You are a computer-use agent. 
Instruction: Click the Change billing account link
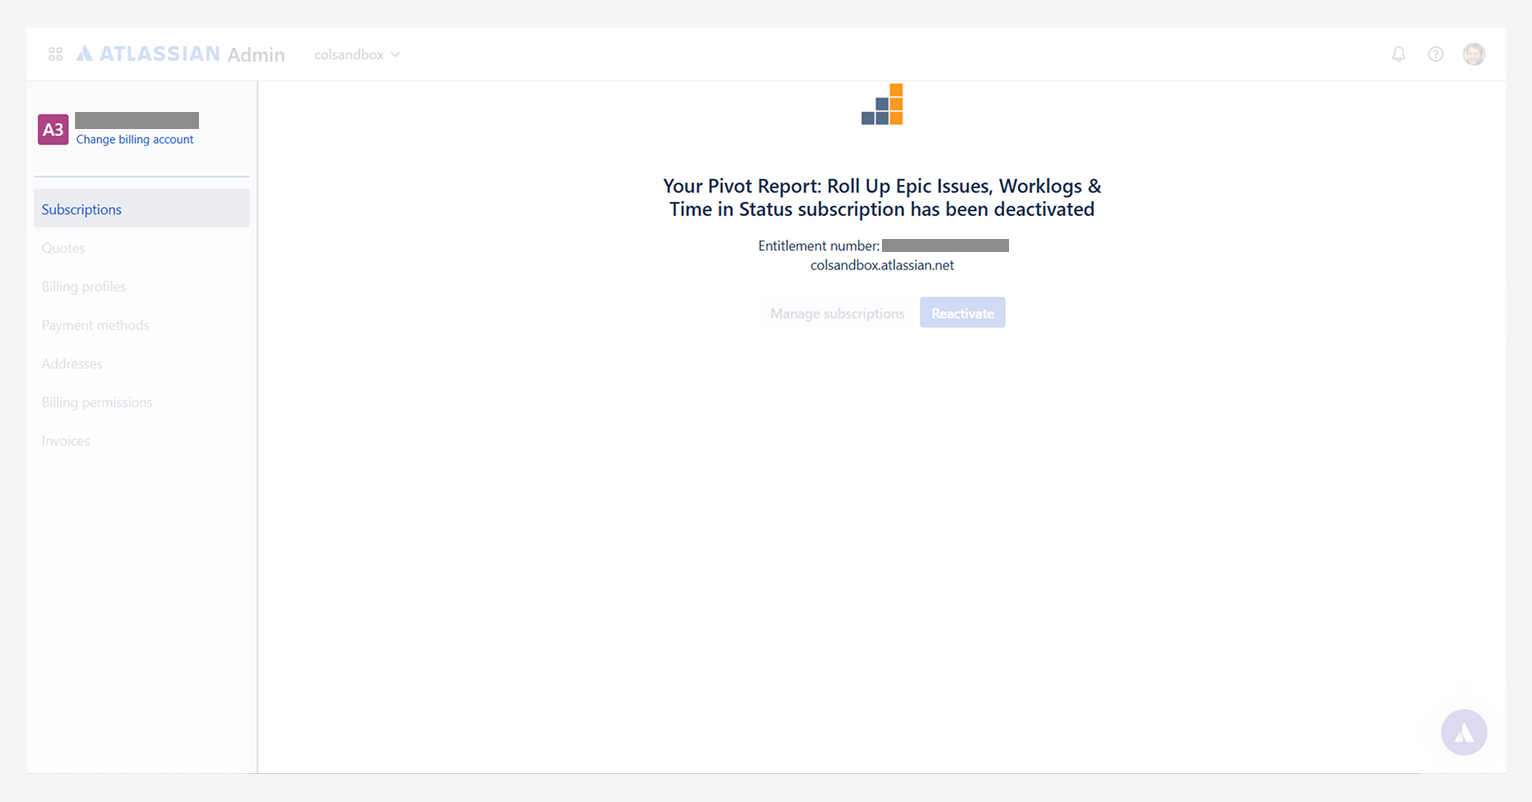tap(135, 140)
